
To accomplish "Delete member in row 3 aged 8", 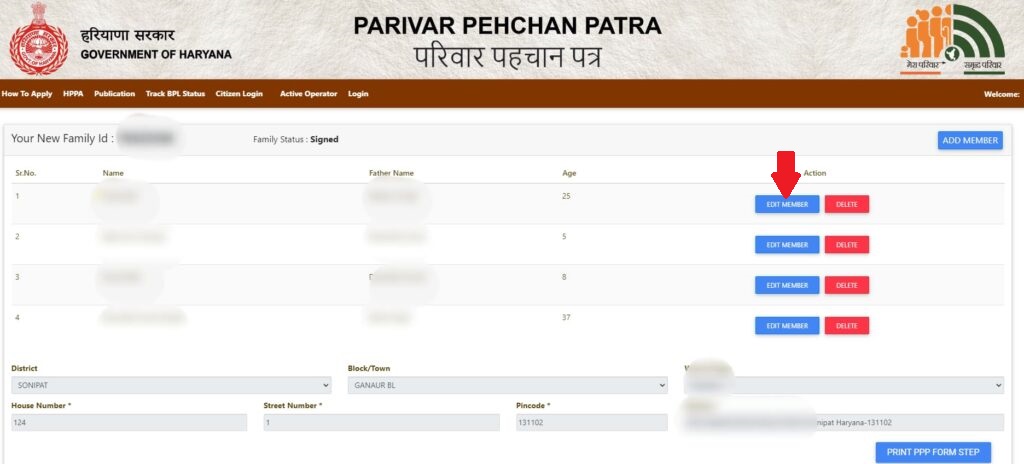I will click(846, 286).
